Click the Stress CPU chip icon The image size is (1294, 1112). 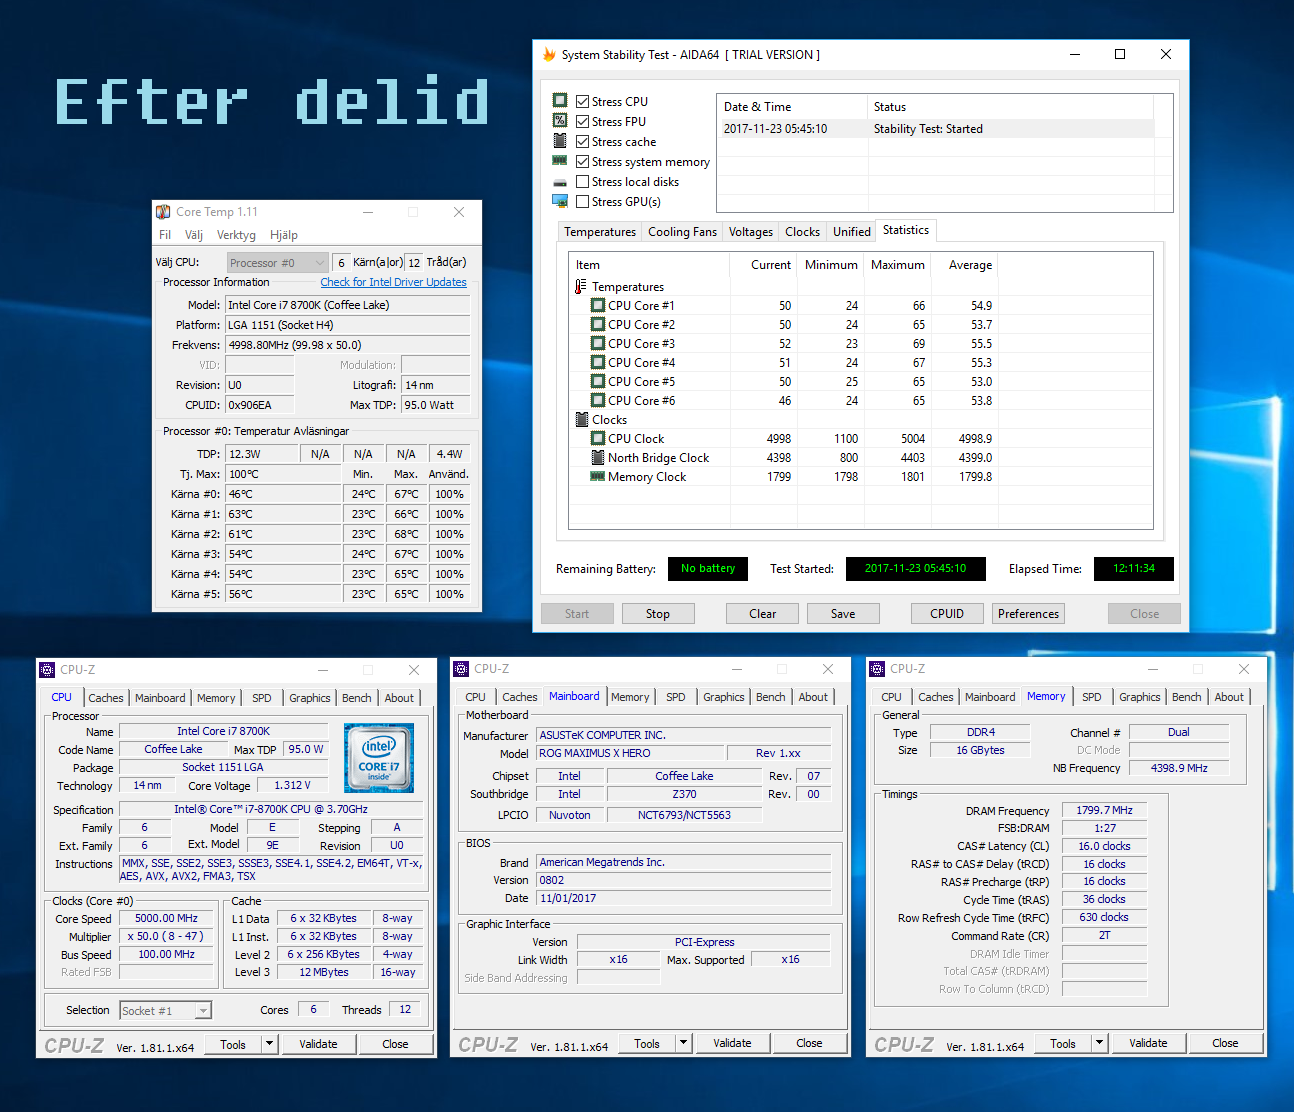click(x=560, y=101)
